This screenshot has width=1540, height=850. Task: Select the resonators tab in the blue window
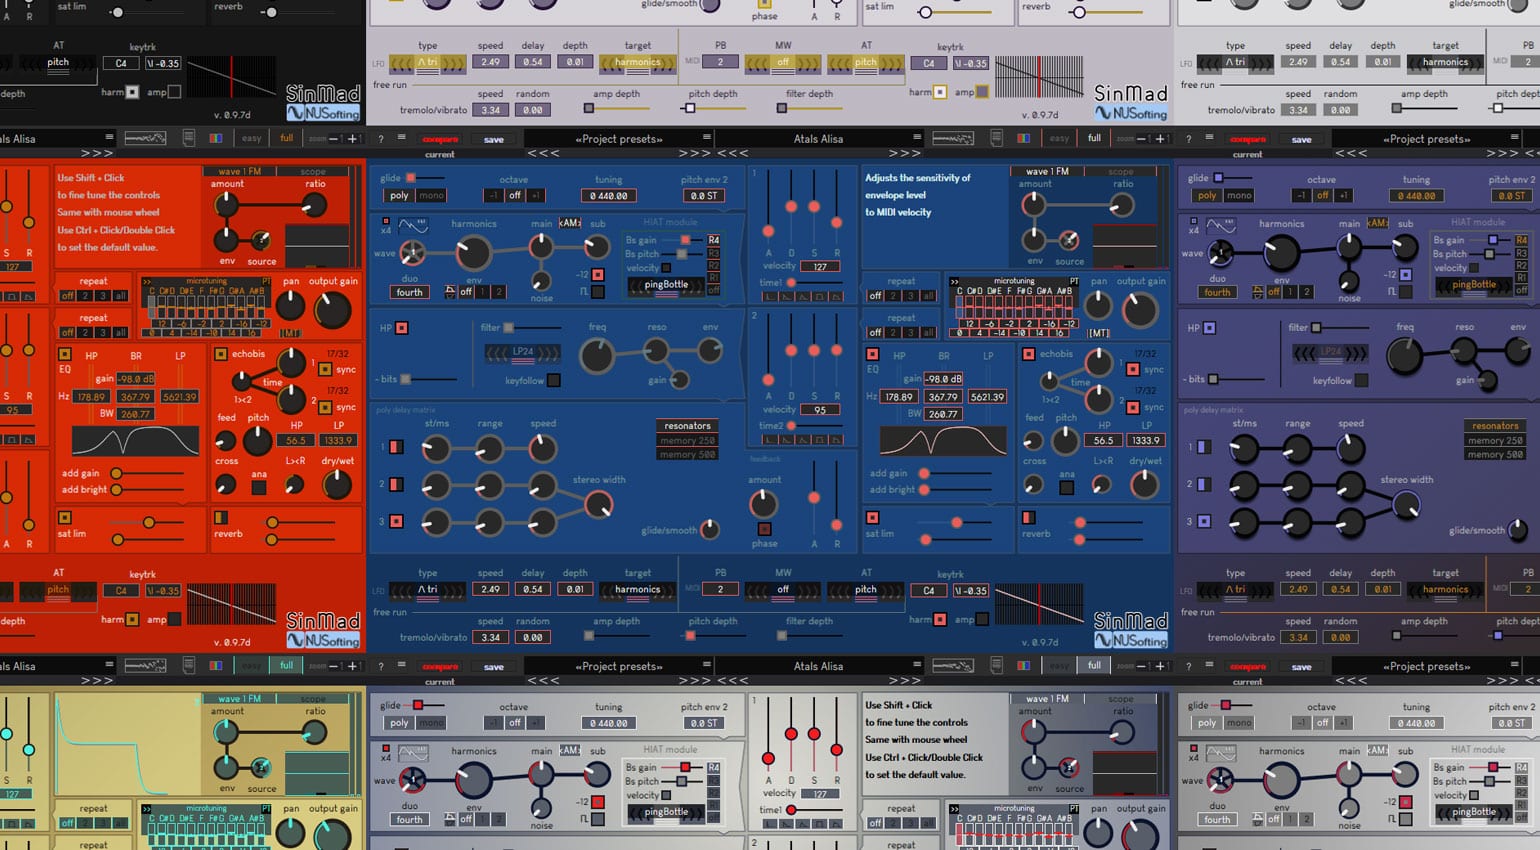pos(687,426)
